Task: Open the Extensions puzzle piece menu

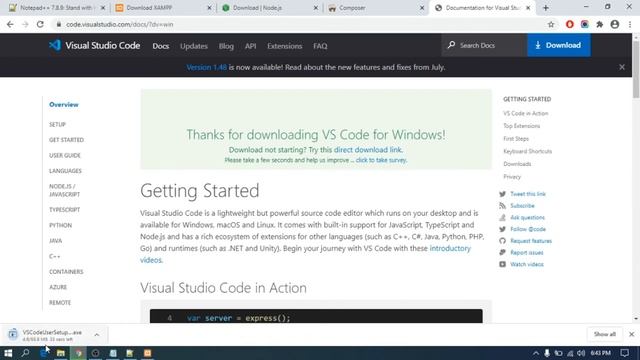Action: tap(600, 24)
